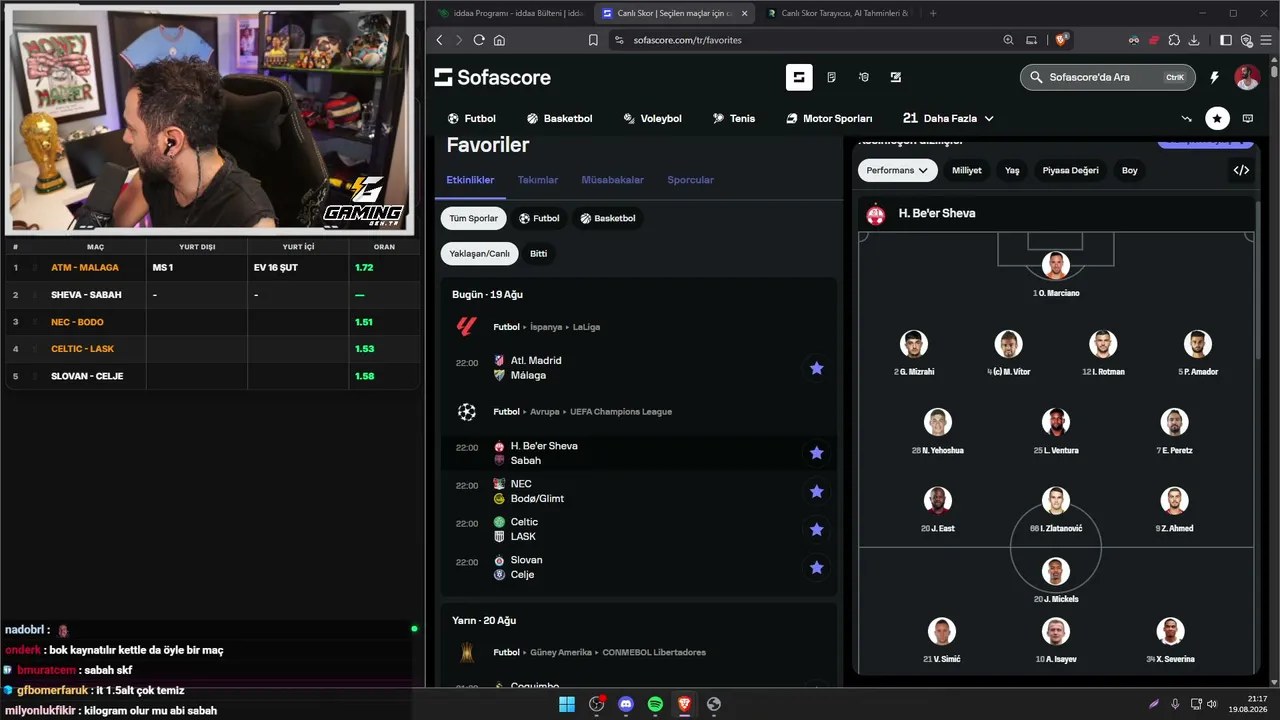Open I. Zlatanović player avatar in lineup
Image resolution: width=1280 pixels, height=720 pixels.
click(1055, 500)
